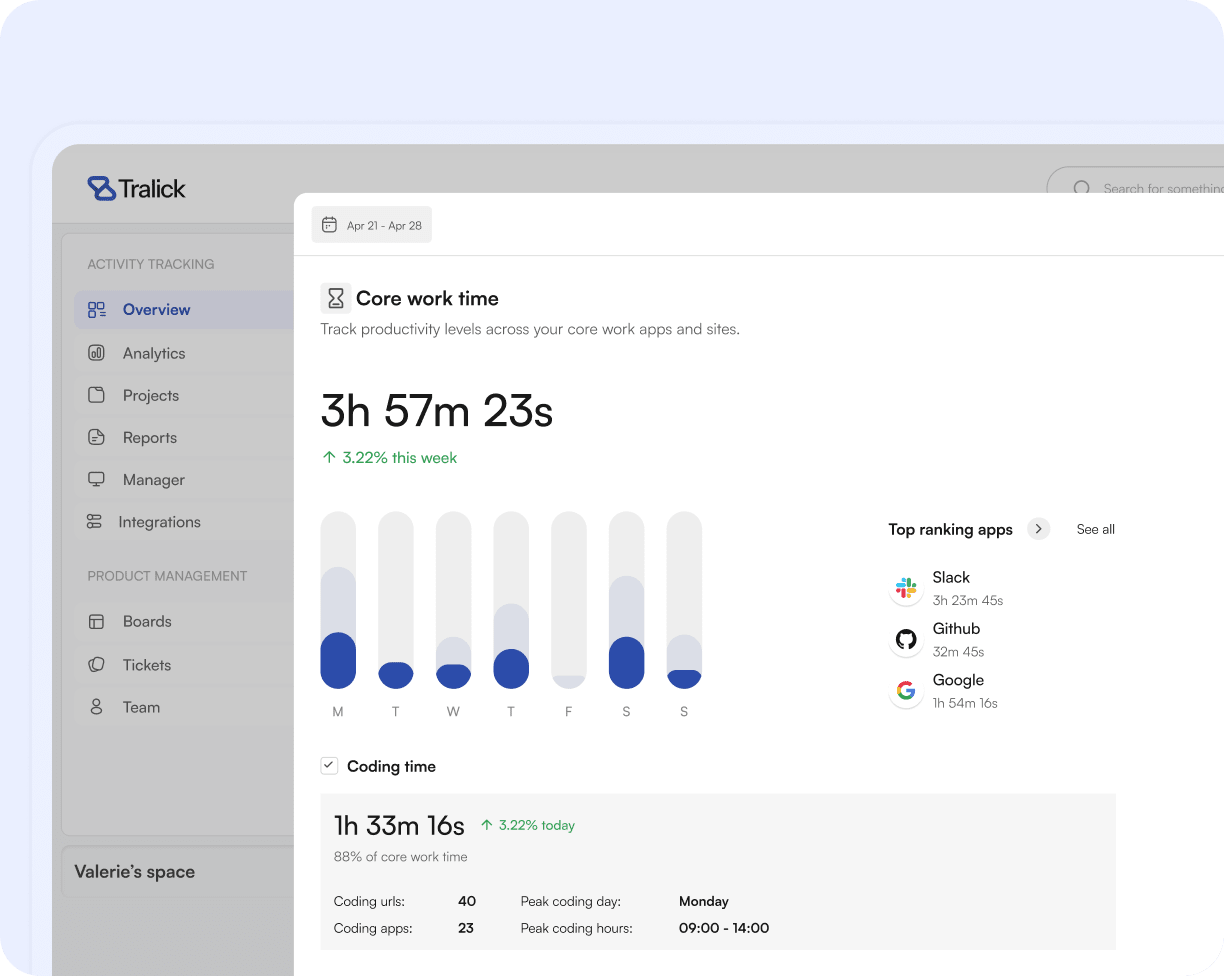Image resolution: width=1224 pixels, height=976 pixels.
Task: Open the Reports section
Action: (x=149, y=438)
